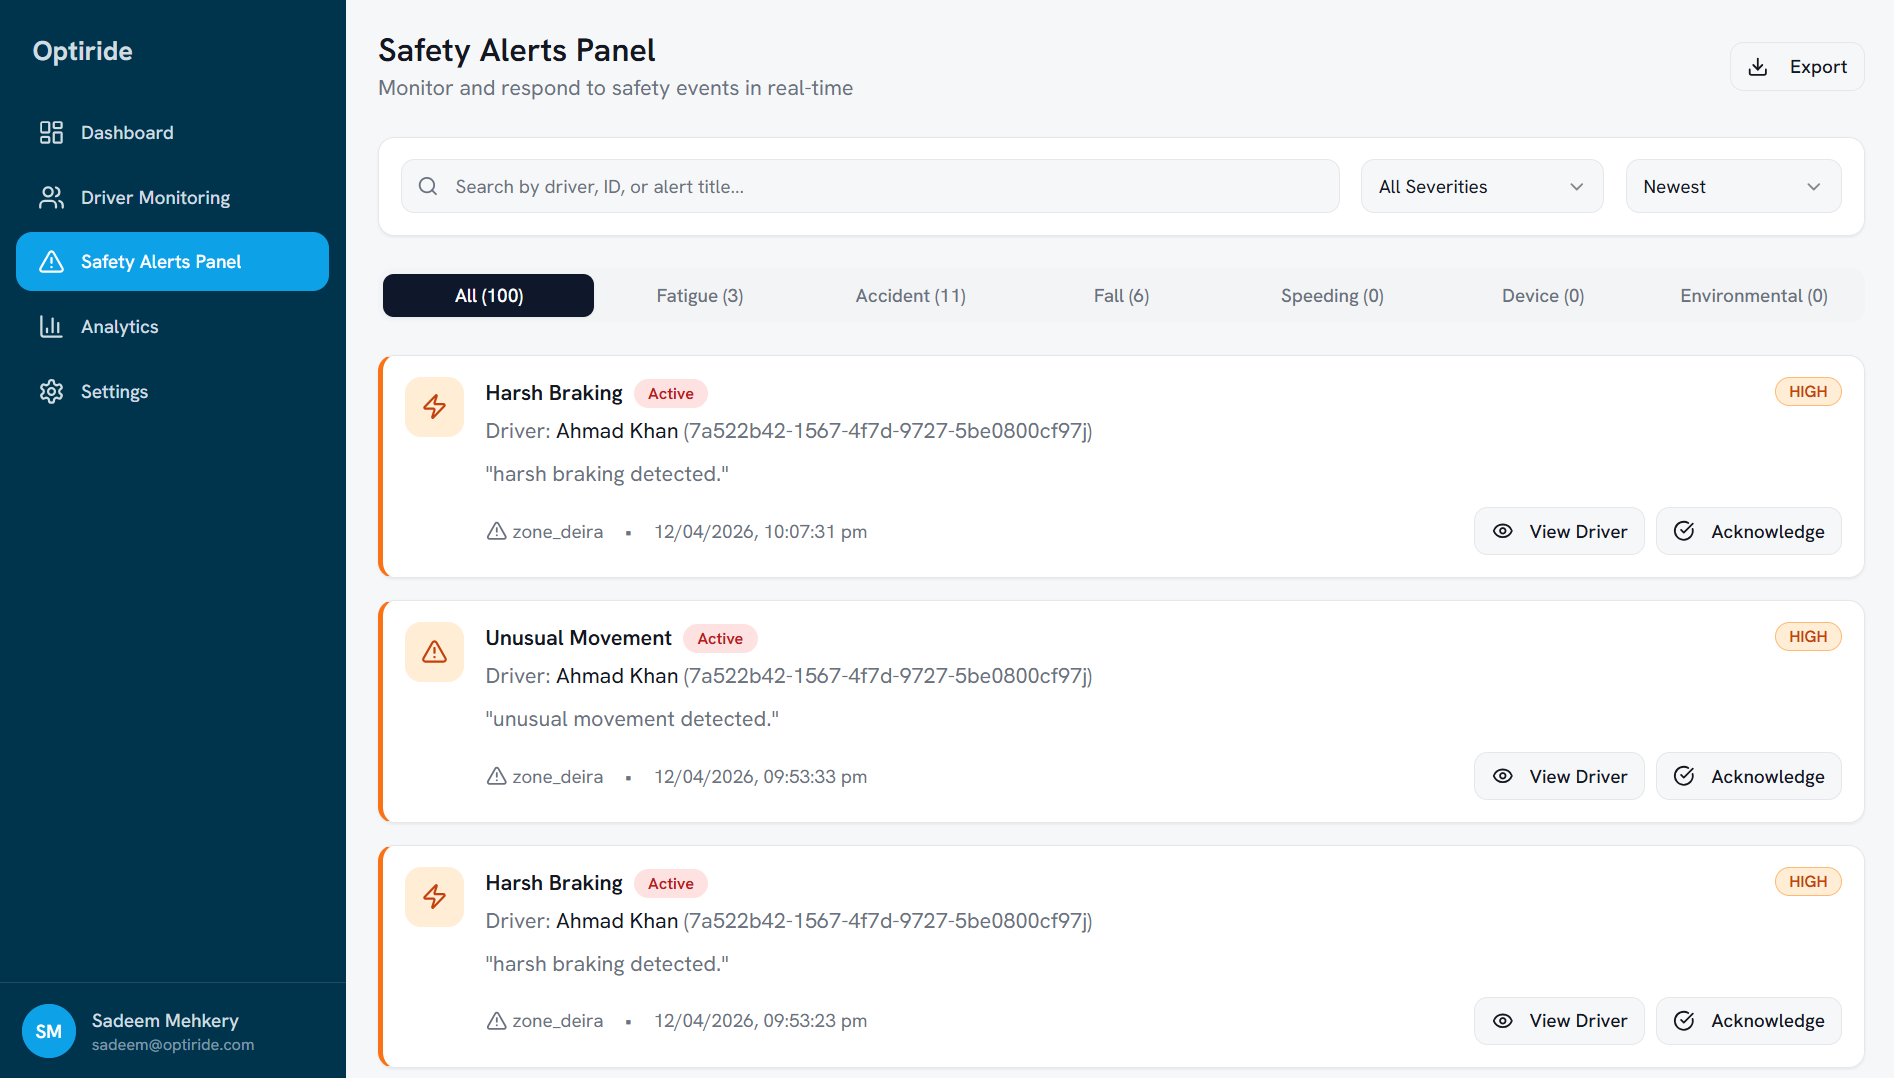Click checkmark icon in 09:53:23 pm alert
Viewport: 1894px width, 1078px height.
(1684, 1021)
